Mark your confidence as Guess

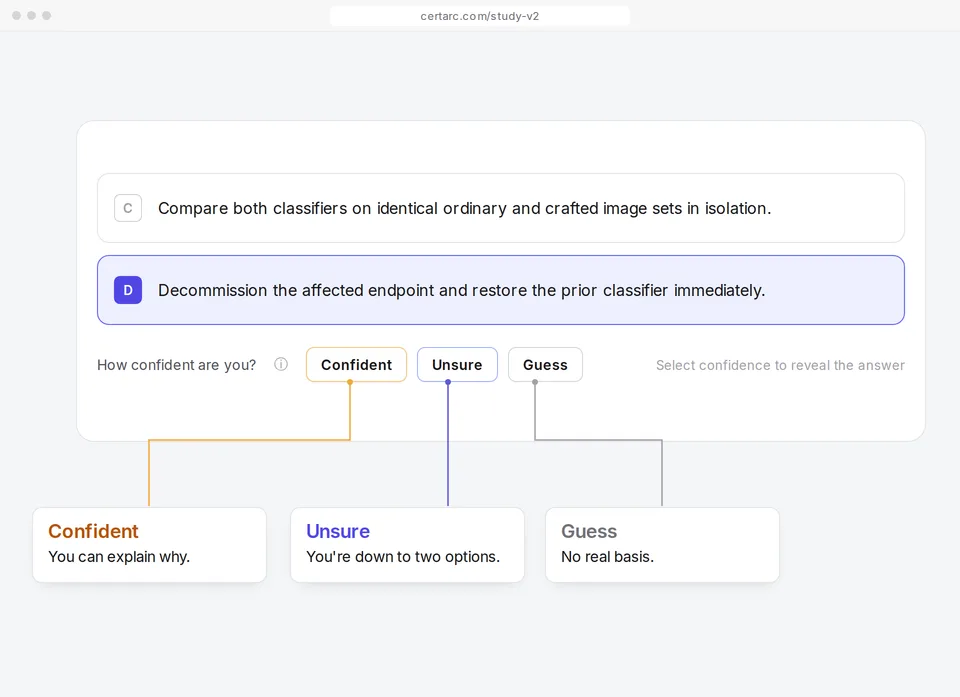click(x=546, y=364)
